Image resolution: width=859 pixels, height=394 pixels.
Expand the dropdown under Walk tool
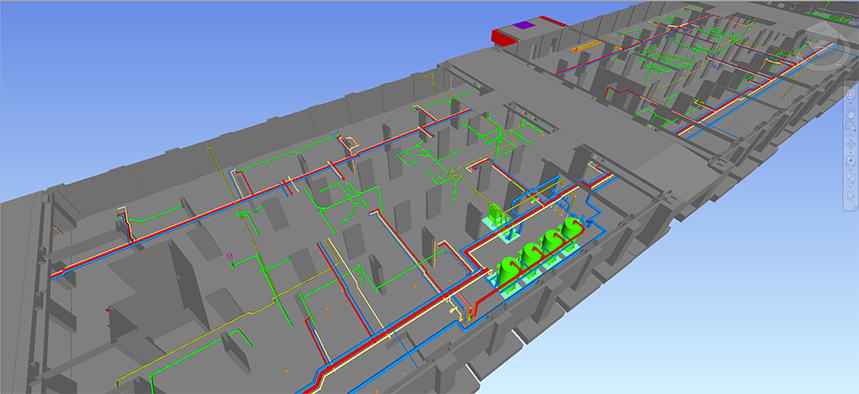(851, 186)
